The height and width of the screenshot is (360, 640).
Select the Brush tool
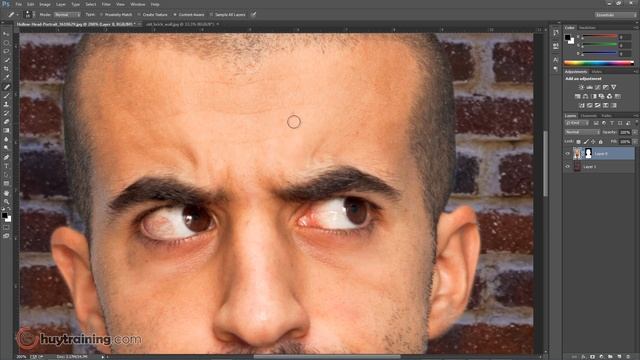click(7, 96)
